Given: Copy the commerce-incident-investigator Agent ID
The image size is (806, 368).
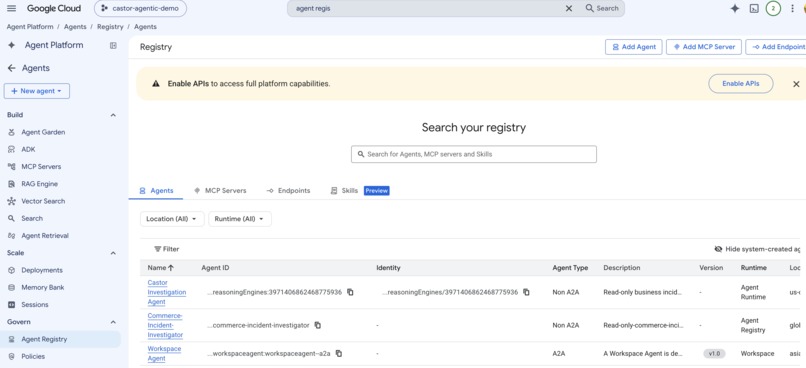Looking at the screenshot, I should tap(318, 325).
